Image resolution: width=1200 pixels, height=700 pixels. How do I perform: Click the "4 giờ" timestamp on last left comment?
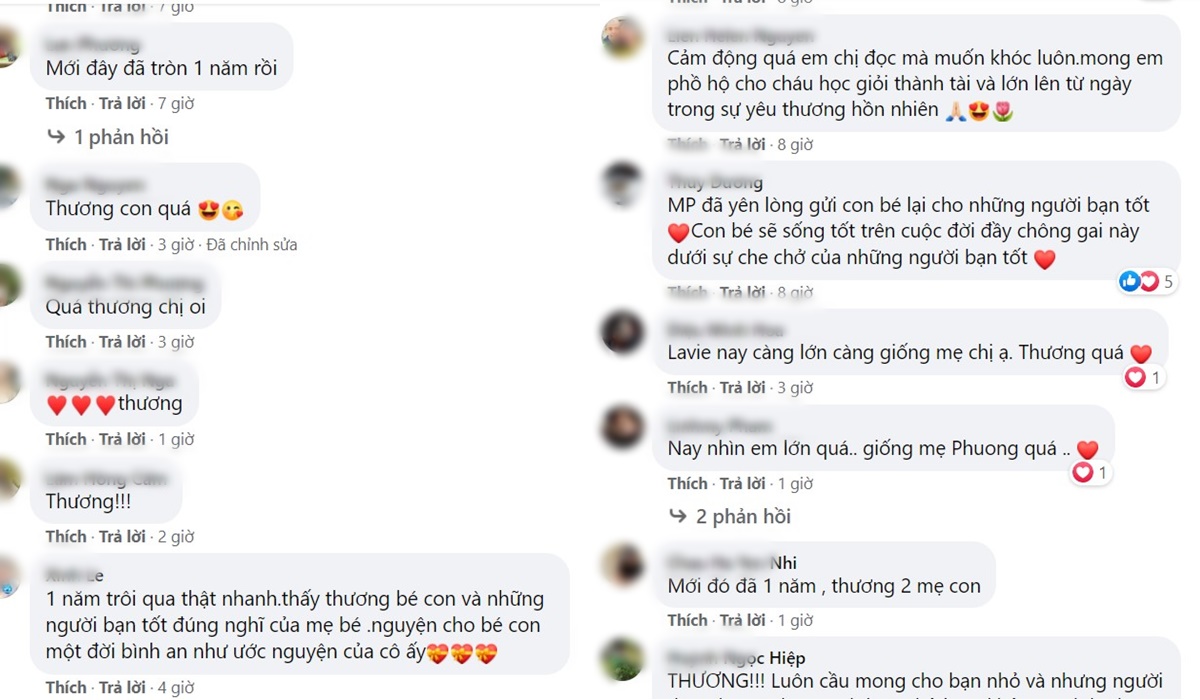click(x=175, y=688)
